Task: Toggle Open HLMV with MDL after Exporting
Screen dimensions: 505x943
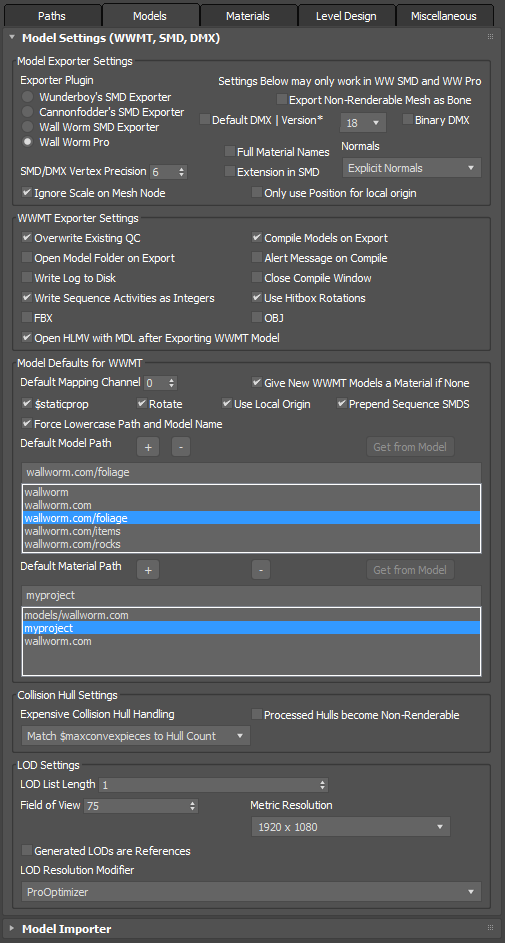Action: 27,337
